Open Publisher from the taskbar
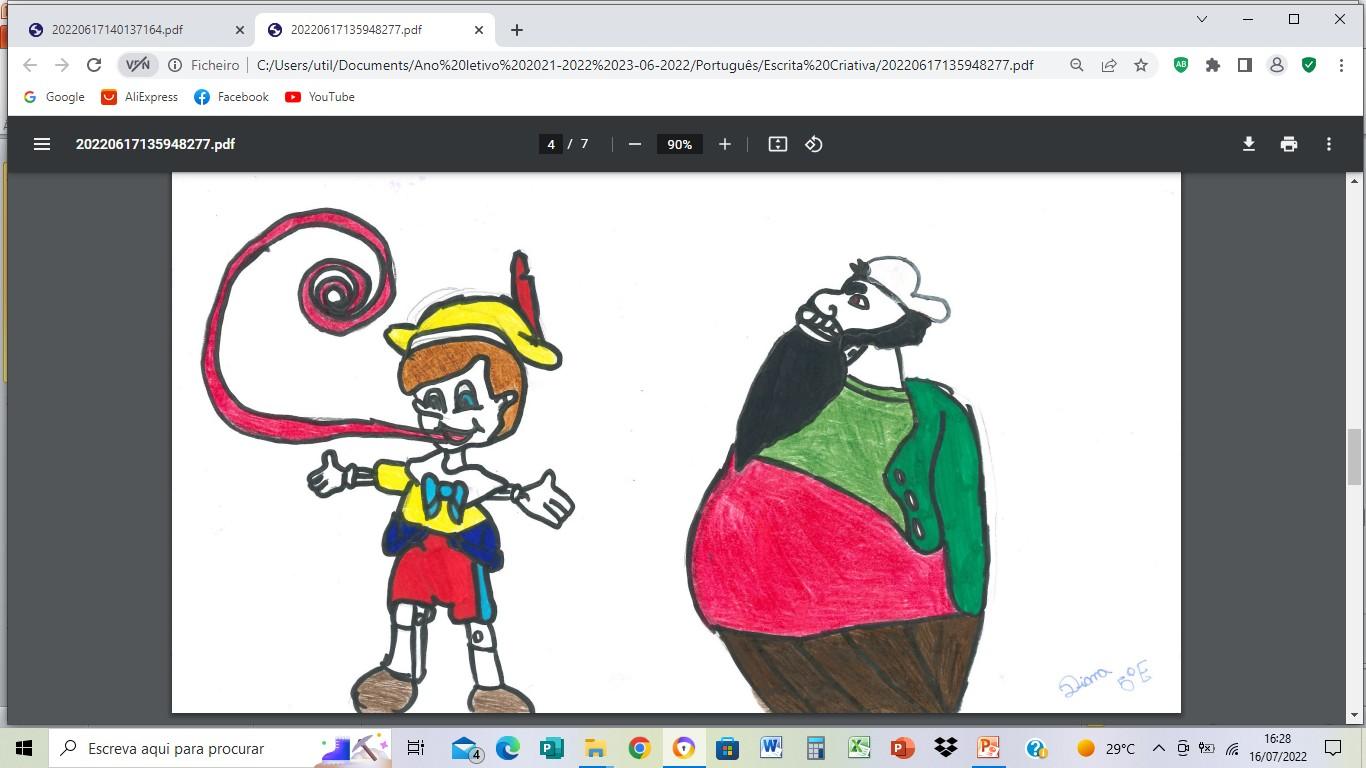1366x768 pixels. coord(551,748)
